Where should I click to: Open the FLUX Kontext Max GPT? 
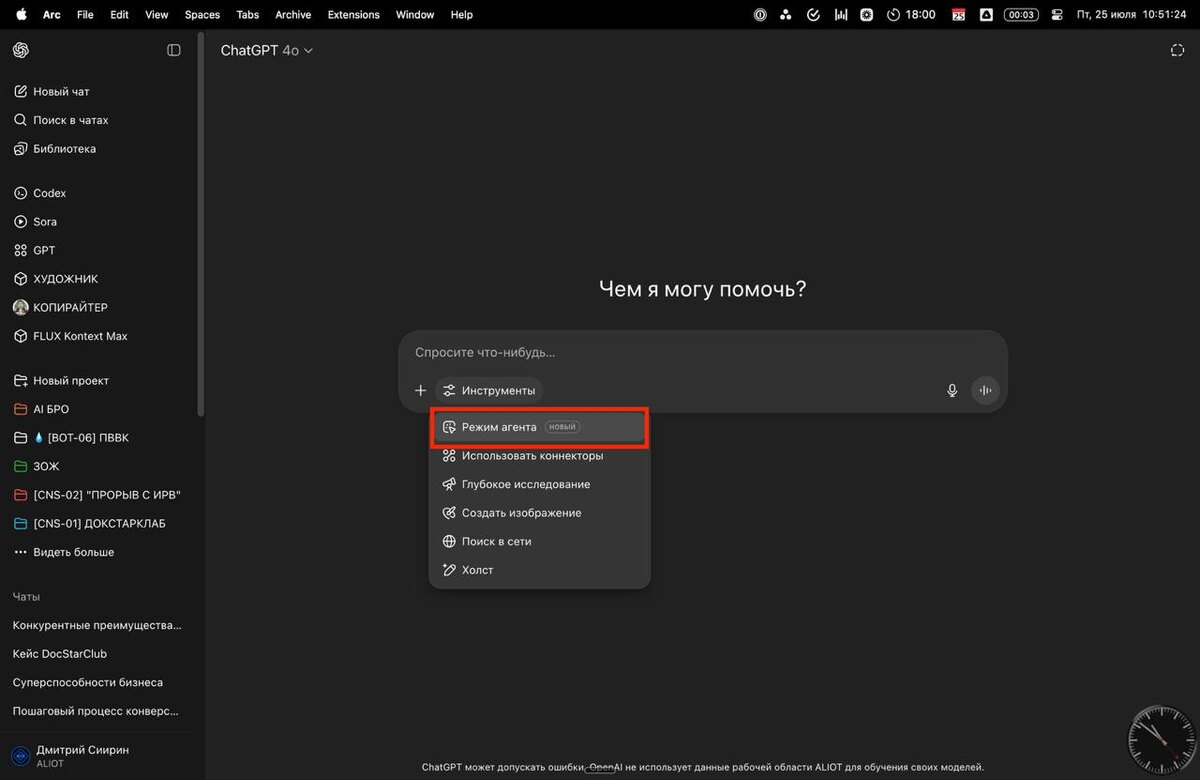tap(100, 336)
